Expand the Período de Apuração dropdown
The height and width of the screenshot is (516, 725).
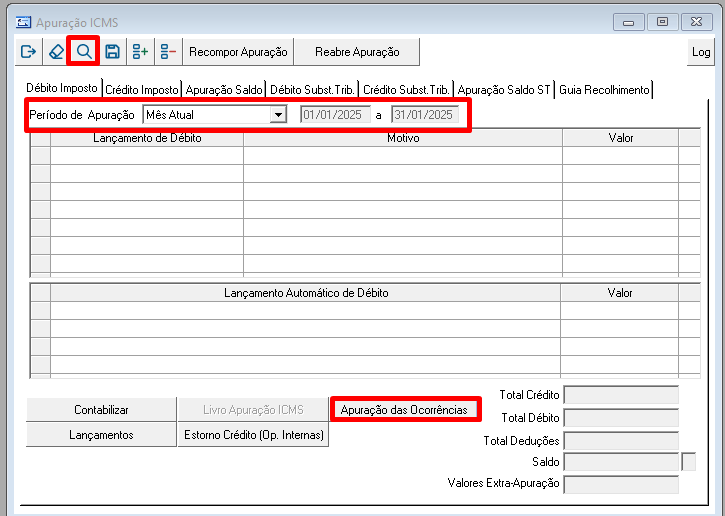coord(277,115)
